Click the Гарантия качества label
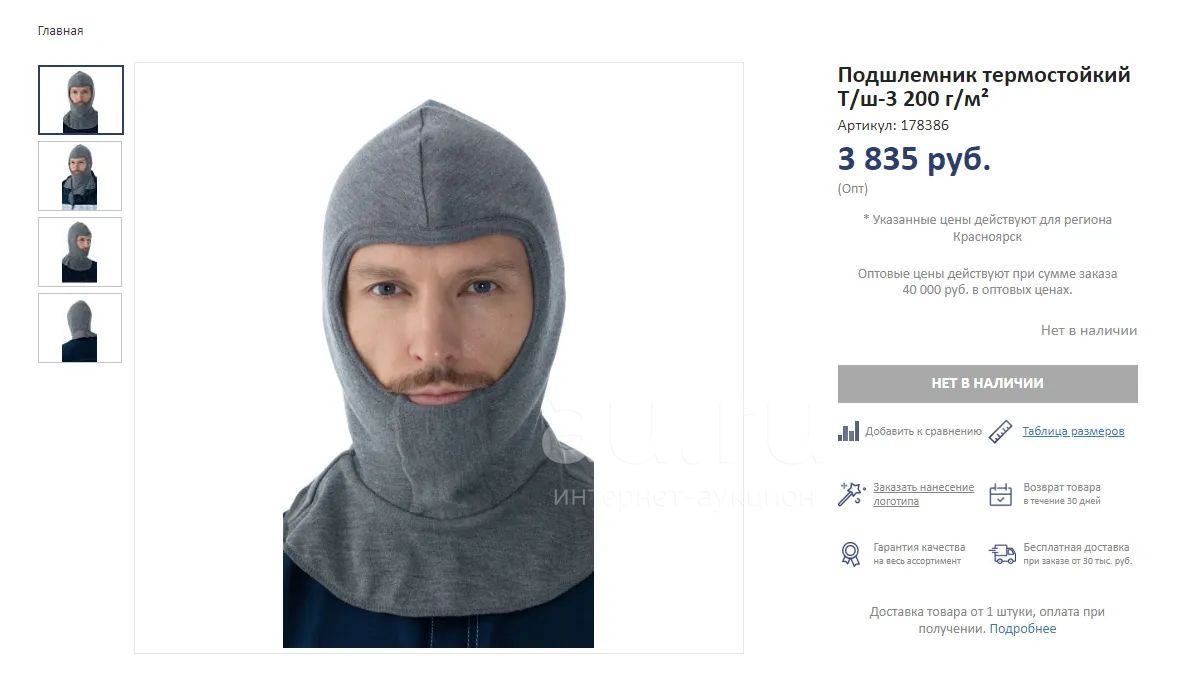Screen dimensions: 1197x682 919,548
